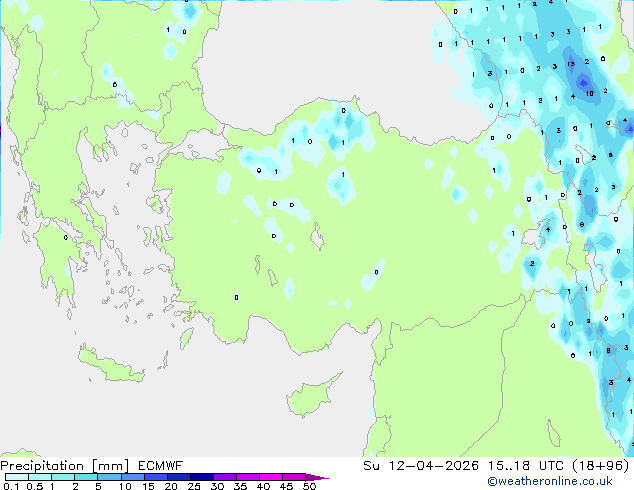Click the legend label '30'
634x490 pixels.
pos(217,486)
